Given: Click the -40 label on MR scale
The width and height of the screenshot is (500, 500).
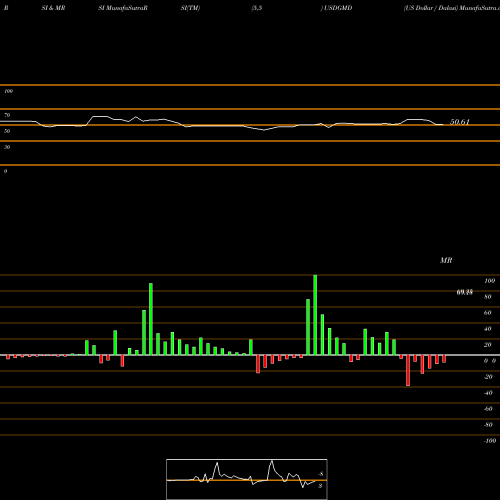Looking at the screenshot, I should tap(488, 393).
